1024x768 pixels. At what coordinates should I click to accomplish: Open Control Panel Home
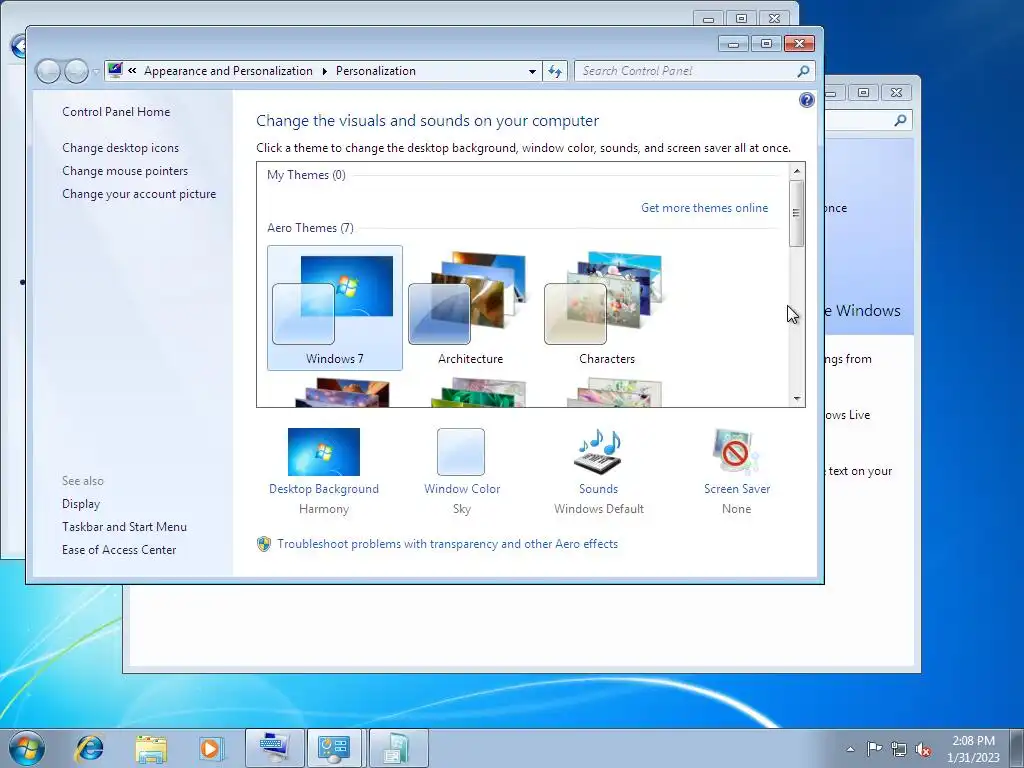116,112
